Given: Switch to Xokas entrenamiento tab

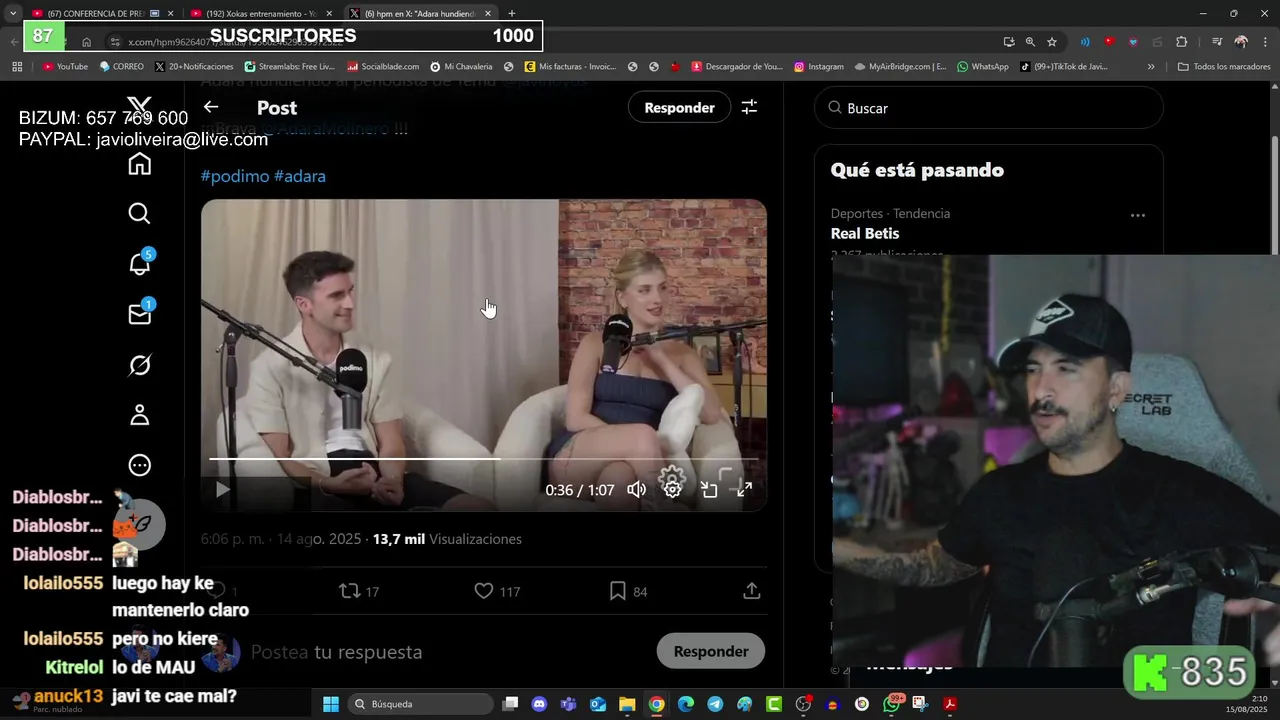Looking at the screenshot, I should (x=260, y=13).
